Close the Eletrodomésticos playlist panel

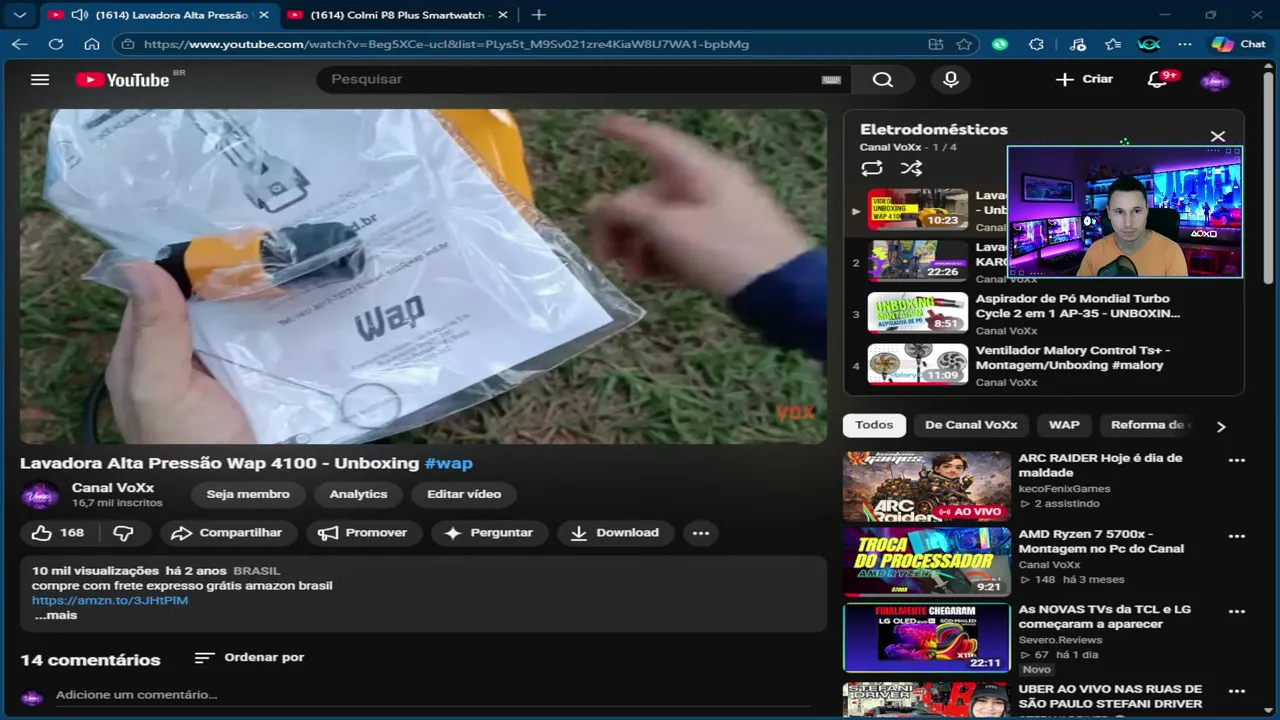pos(1217,136)
